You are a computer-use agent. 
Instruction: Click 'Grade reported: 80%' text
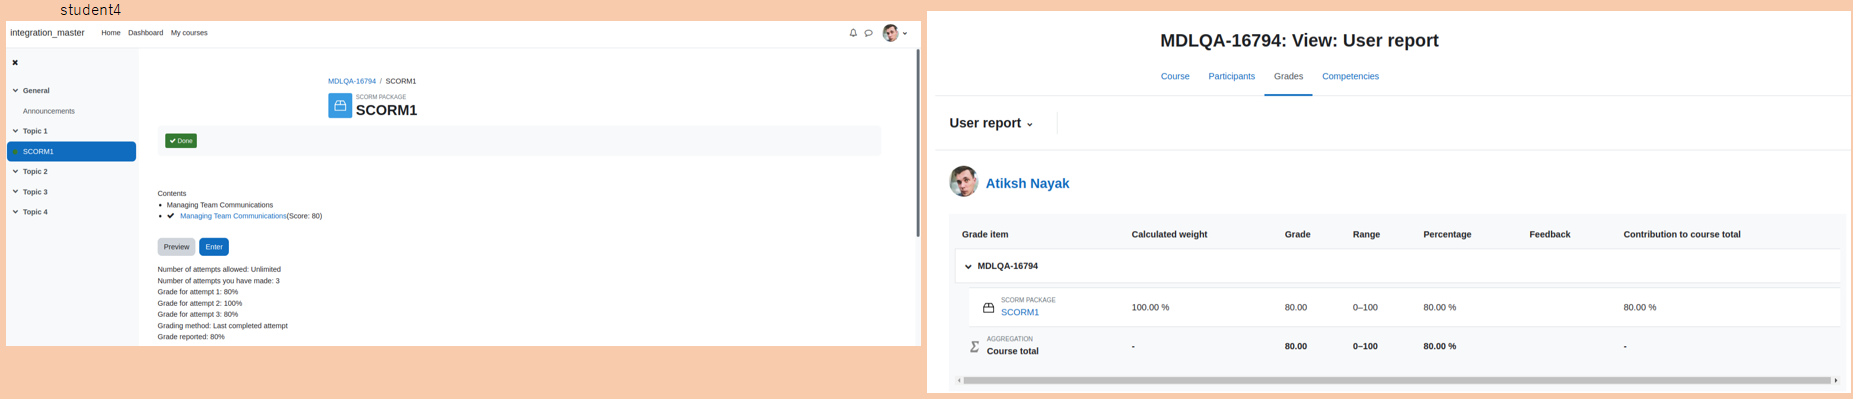click(191, 337)
